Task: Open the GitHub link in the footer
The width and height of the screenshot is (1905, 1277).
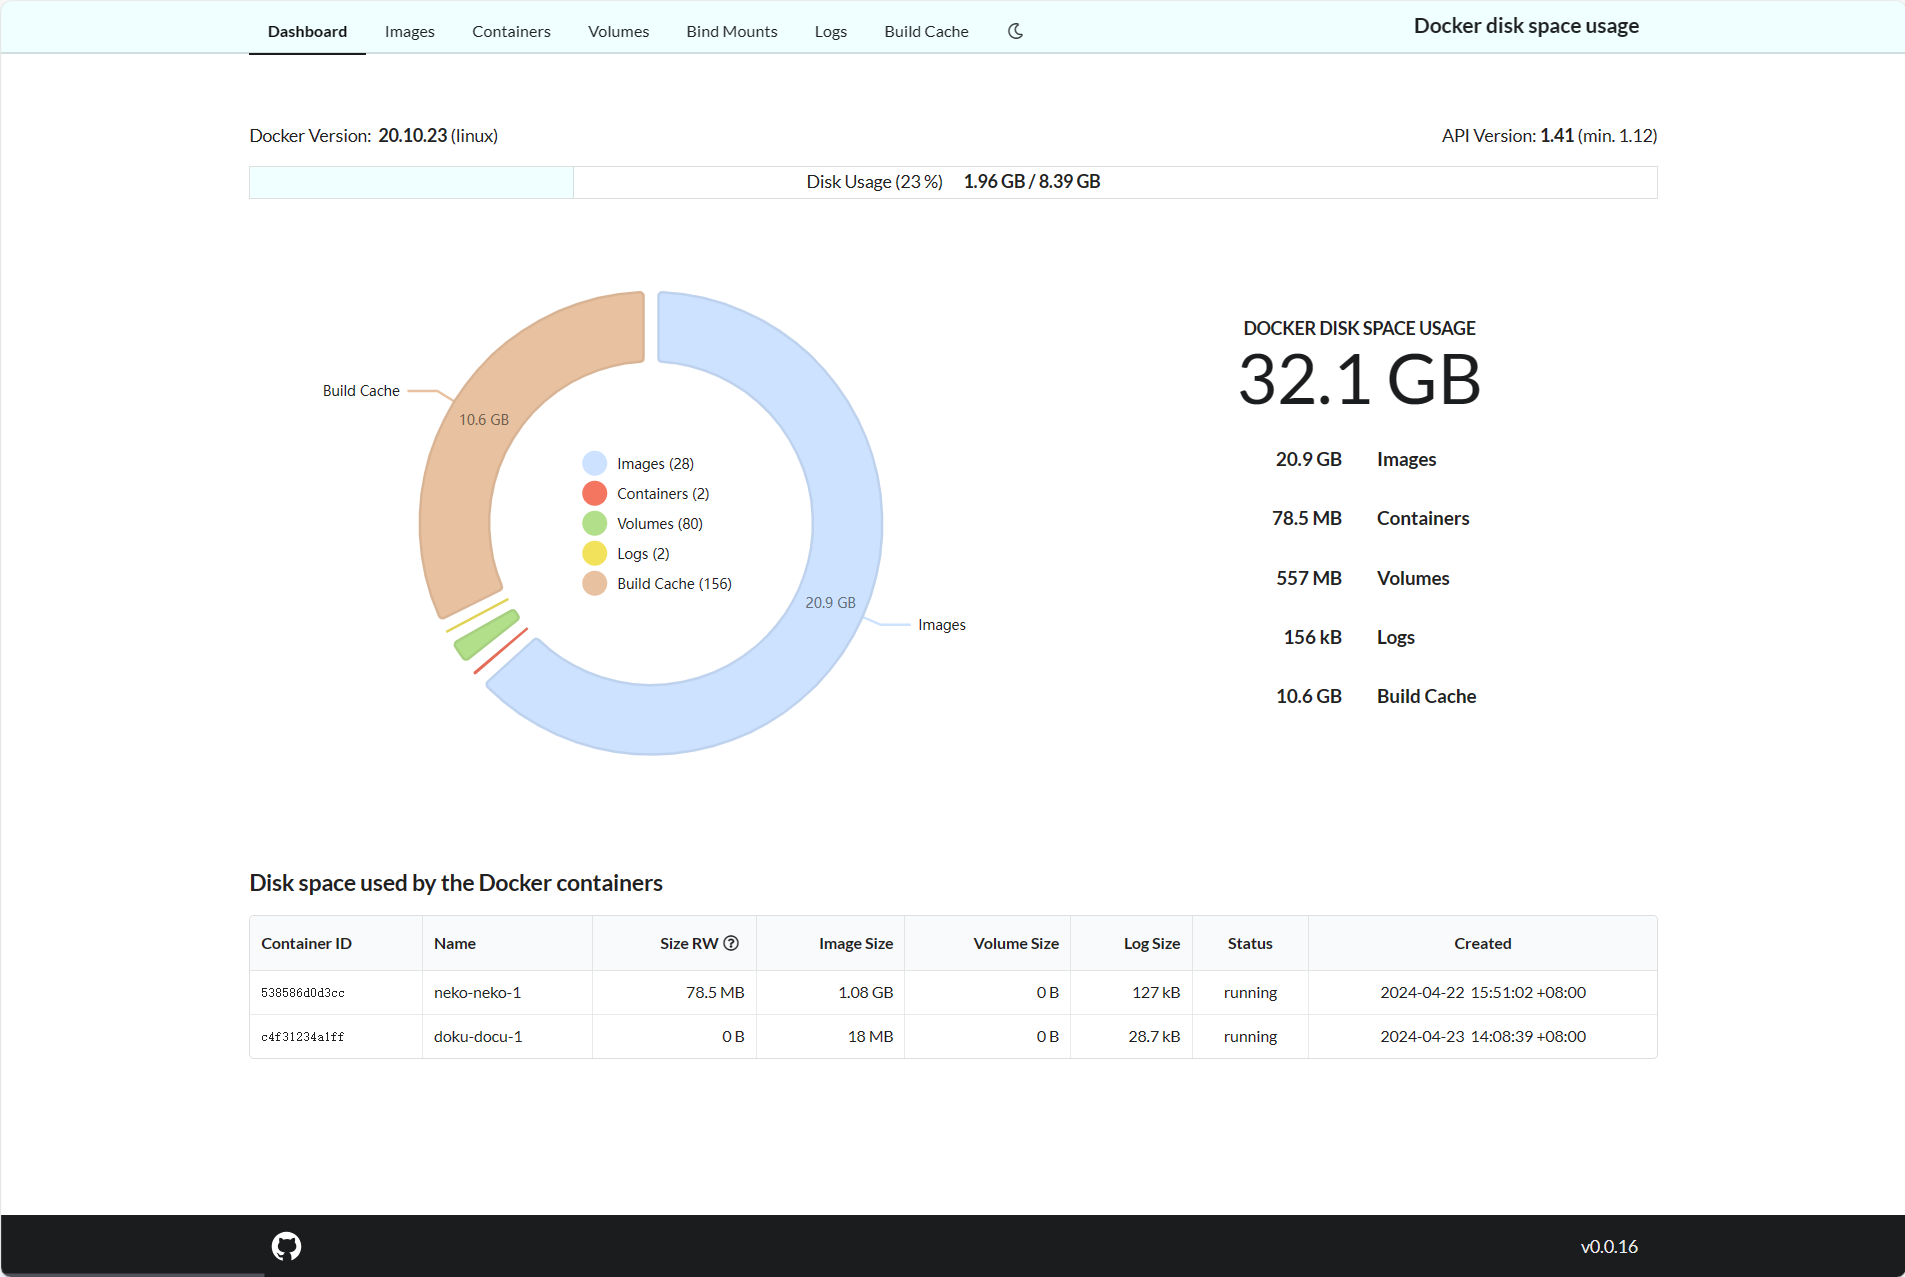Action: tap(286, 1246)
